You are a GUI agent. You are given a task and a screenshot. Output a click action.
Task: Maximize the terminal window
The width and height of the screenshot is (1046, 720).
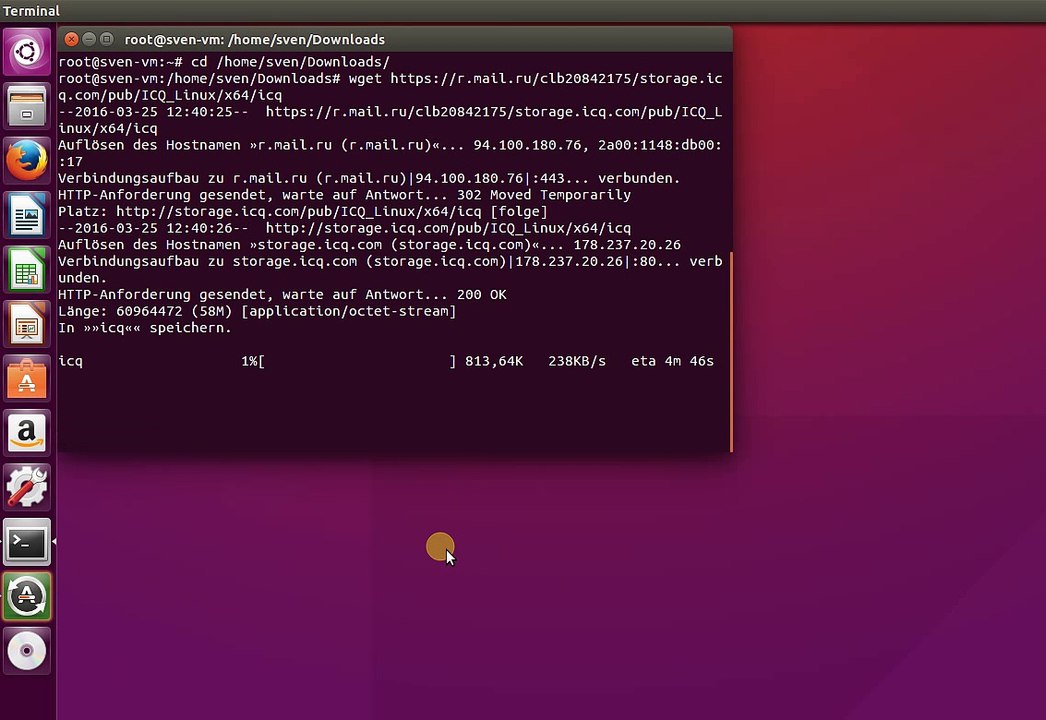coord(106,39)
